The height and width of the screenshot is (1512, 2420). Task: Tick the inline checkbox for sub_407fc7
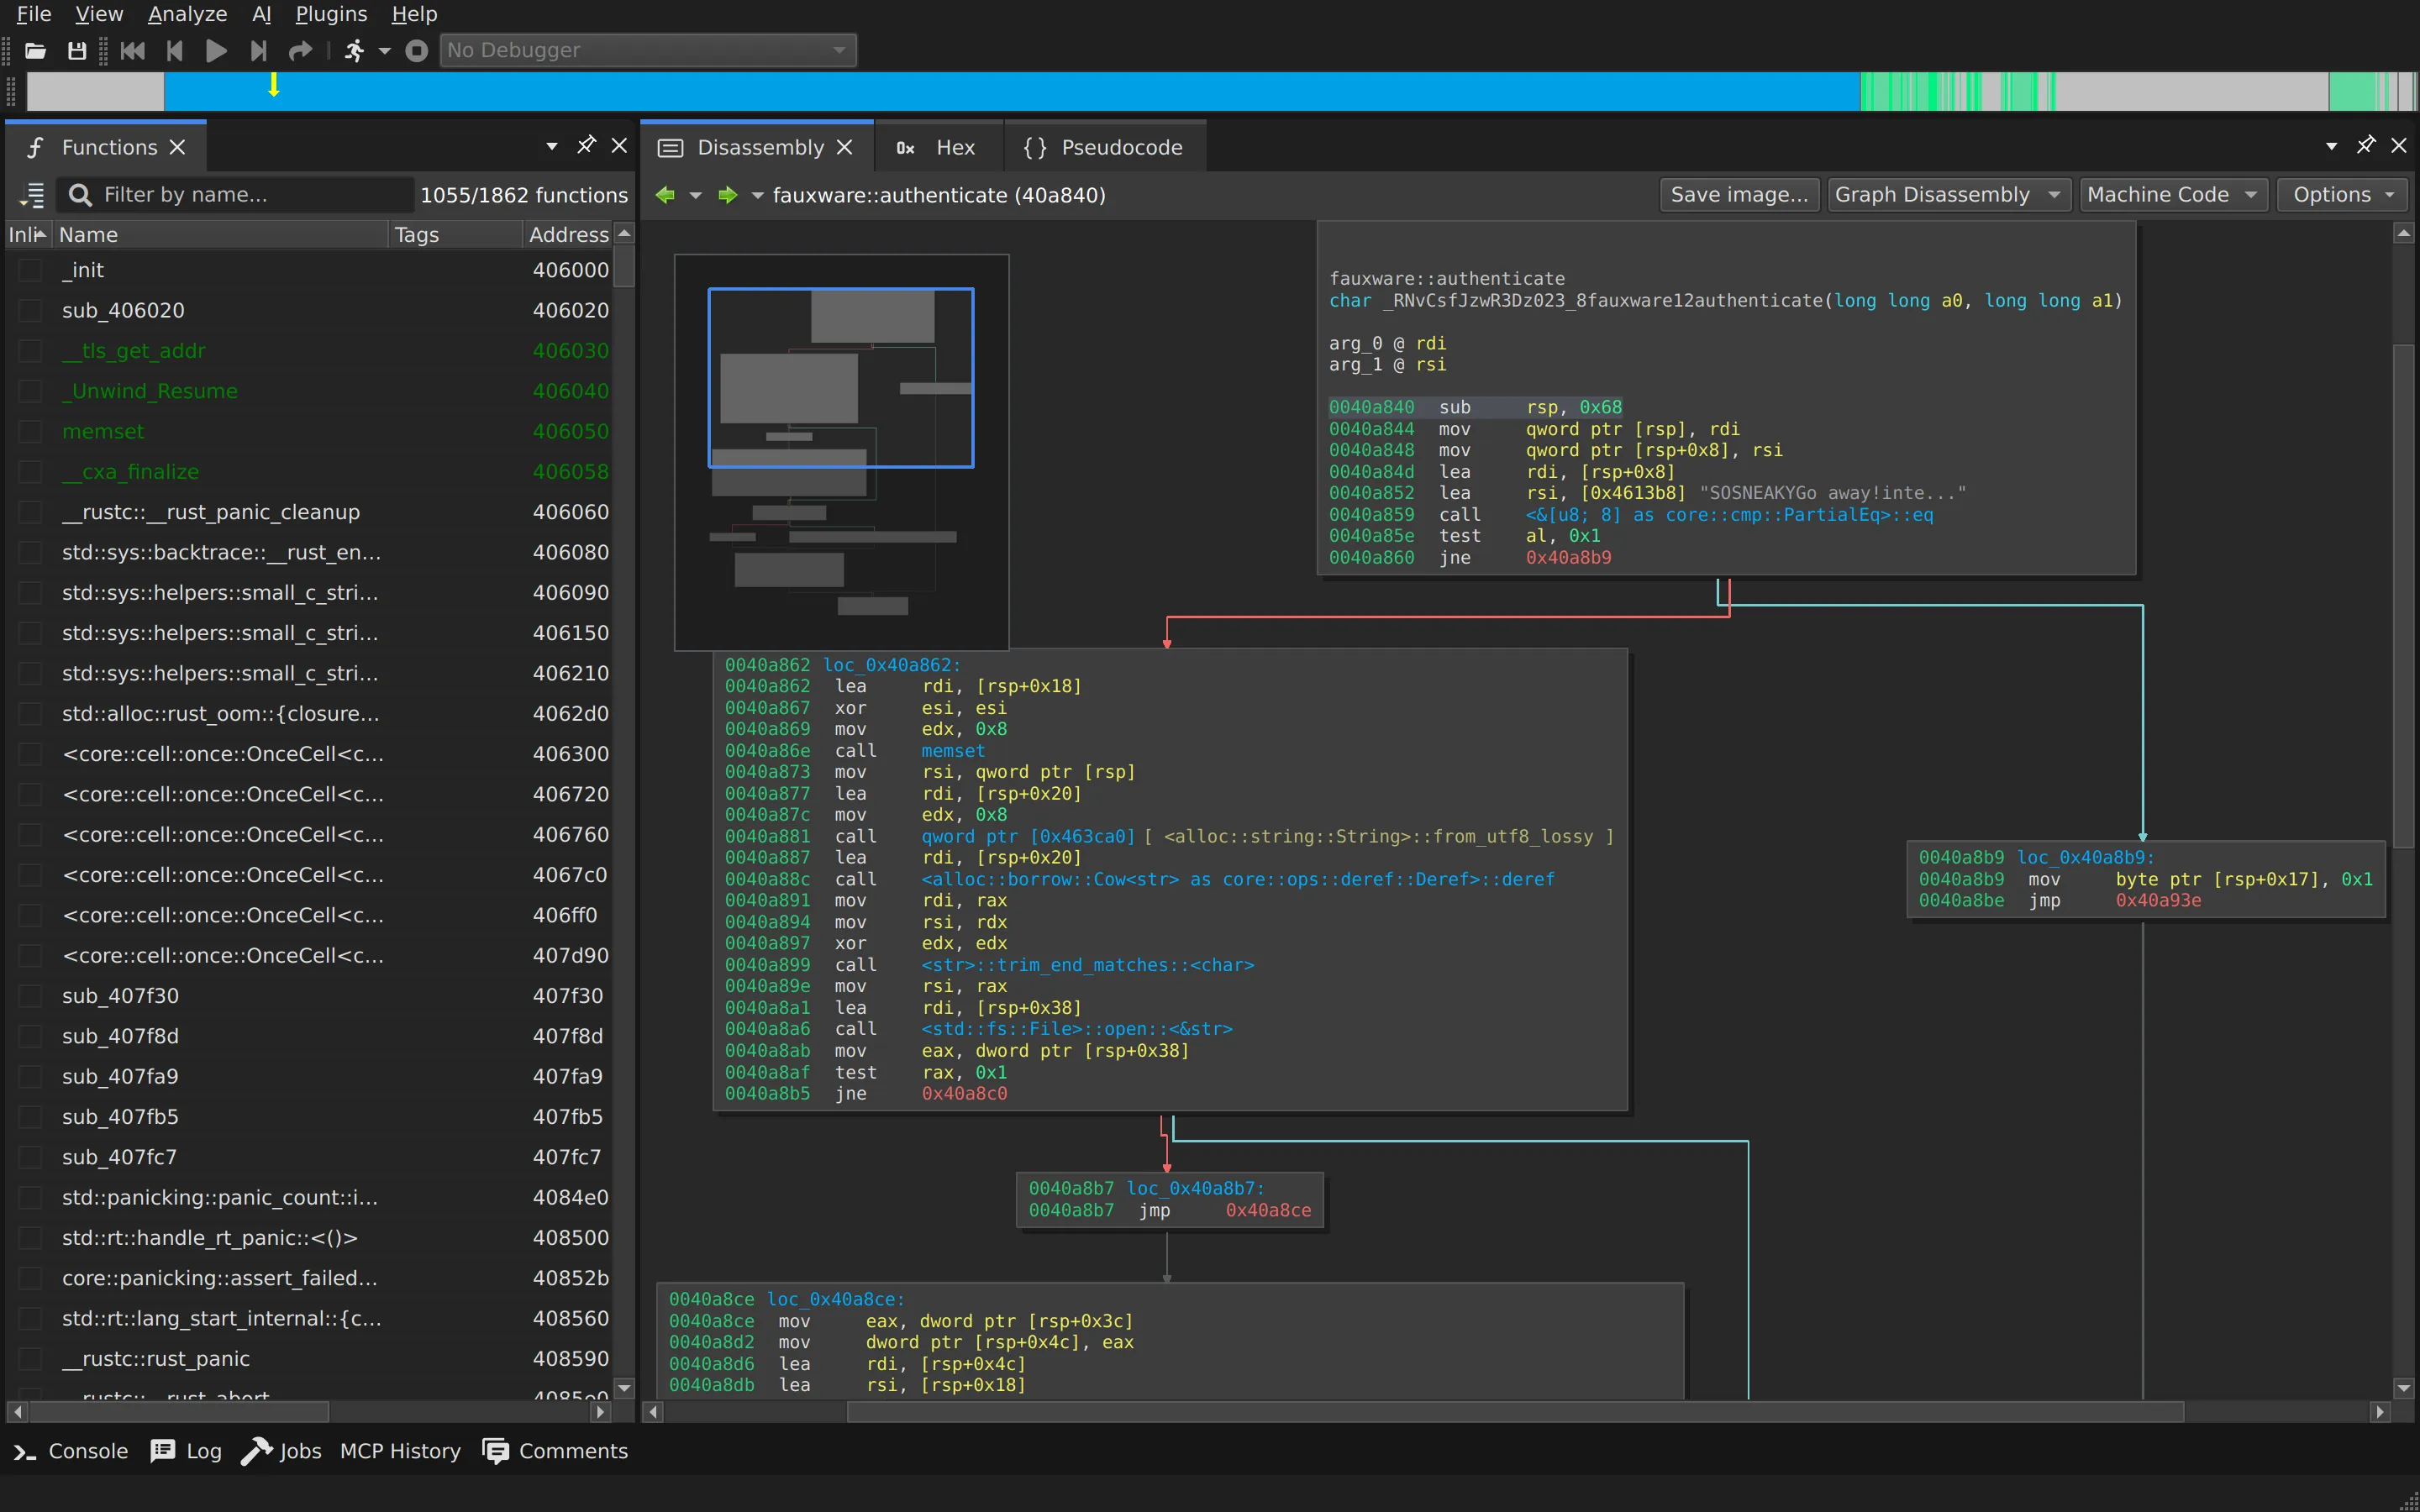pos(31,1157)
